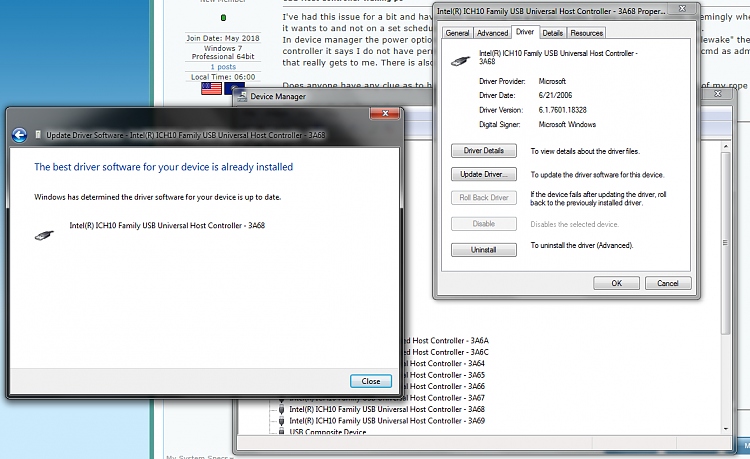Select Host Controller - 3A65 in Device Manager
Image resolution: width=750 pixels, height=459 pixels.
click(444, 375)
